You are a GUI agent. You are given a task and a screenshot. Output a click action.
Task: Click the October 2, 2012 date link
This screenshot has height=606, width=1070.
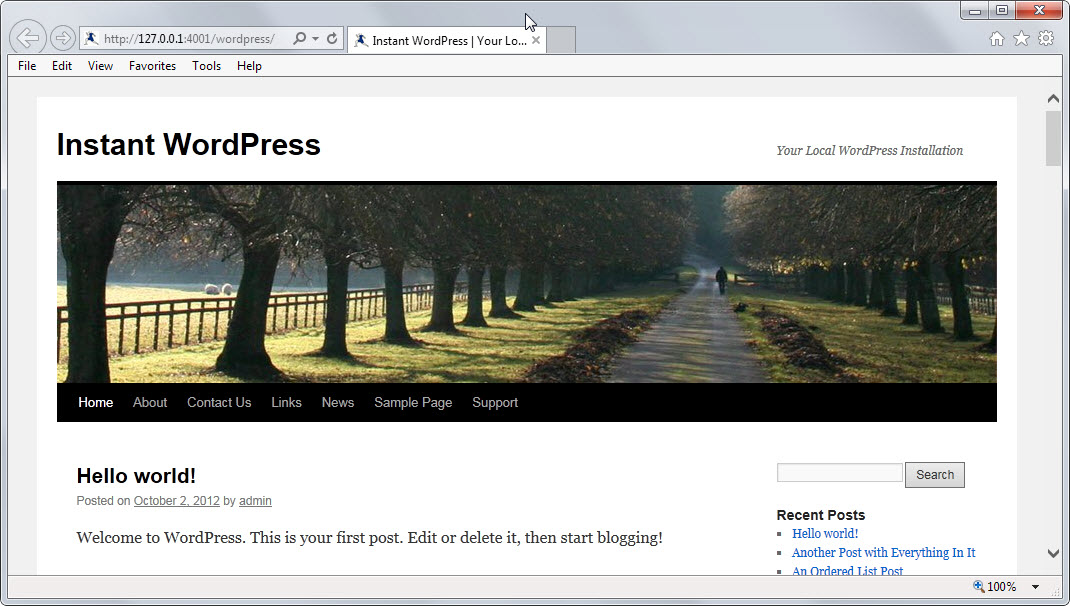(177, 501)
